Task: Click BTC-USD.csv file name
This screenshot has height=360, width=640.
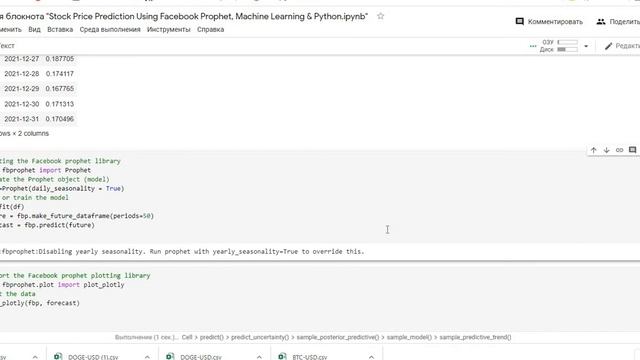Action: tap(310, 357)
